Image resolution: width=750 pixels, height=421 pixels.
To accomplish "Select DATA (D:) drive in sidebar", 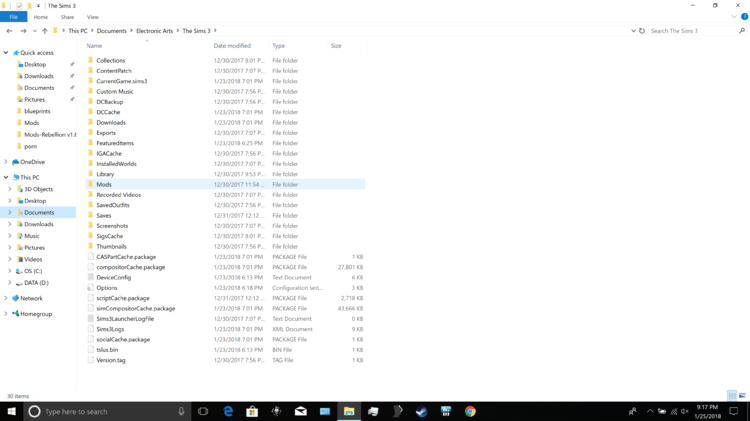I will (36, 283).
